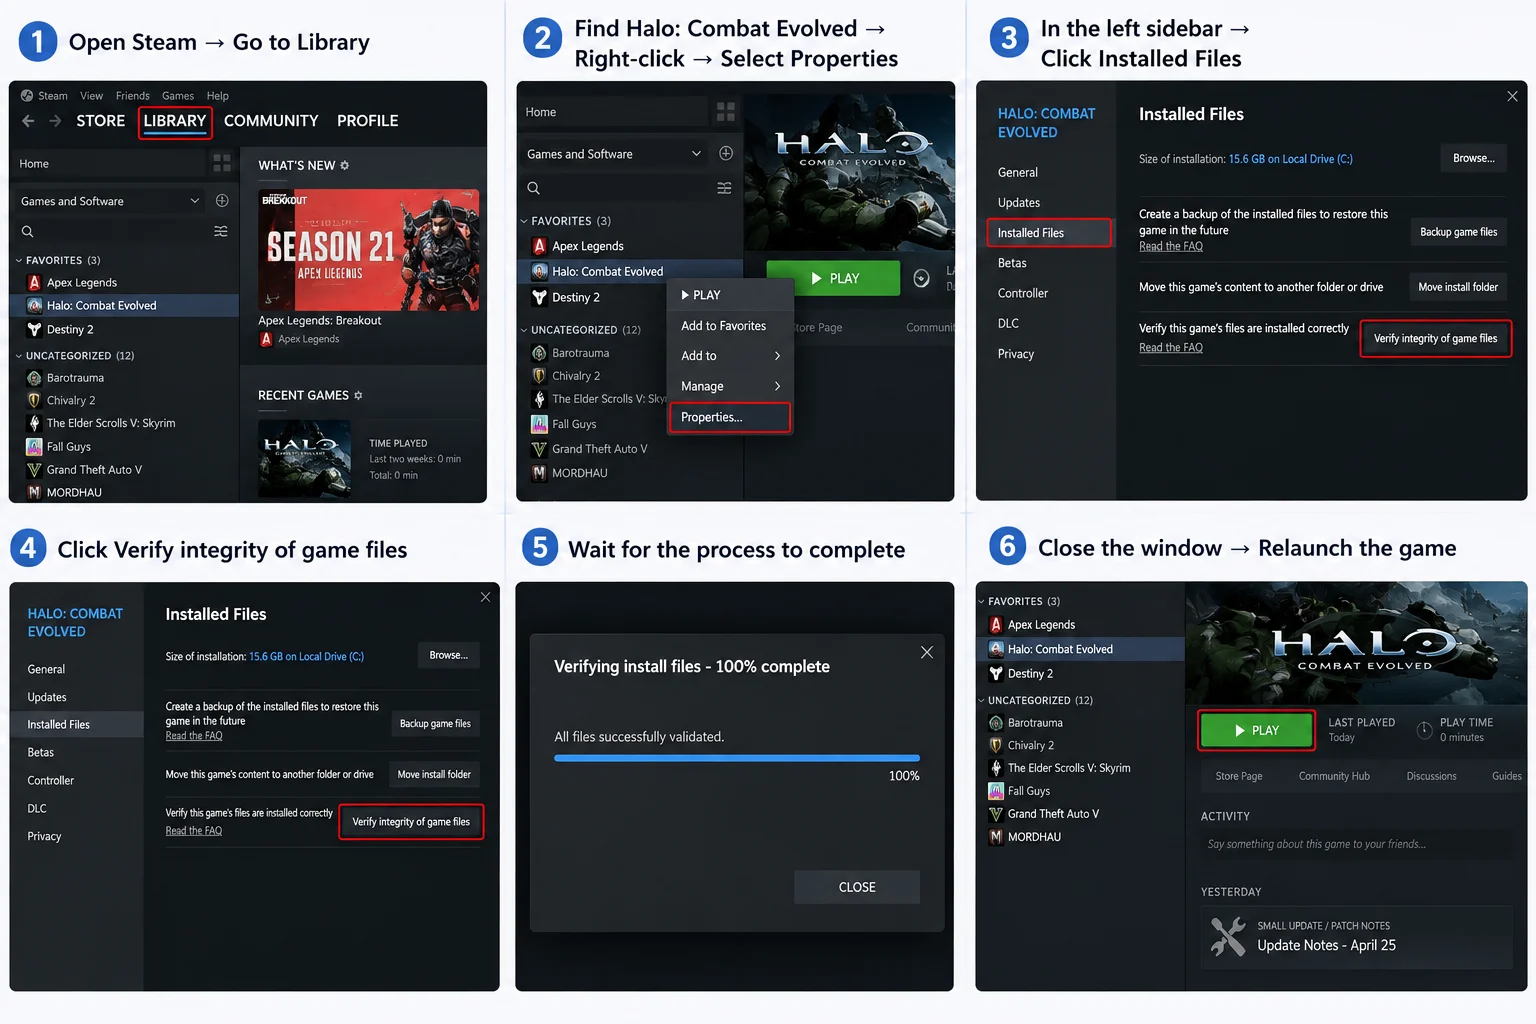Image resolution: width=1536 pixels, height=1024 pixels.
Task: Click Backup game files in step 3 panel
Action: (1459, 232)
